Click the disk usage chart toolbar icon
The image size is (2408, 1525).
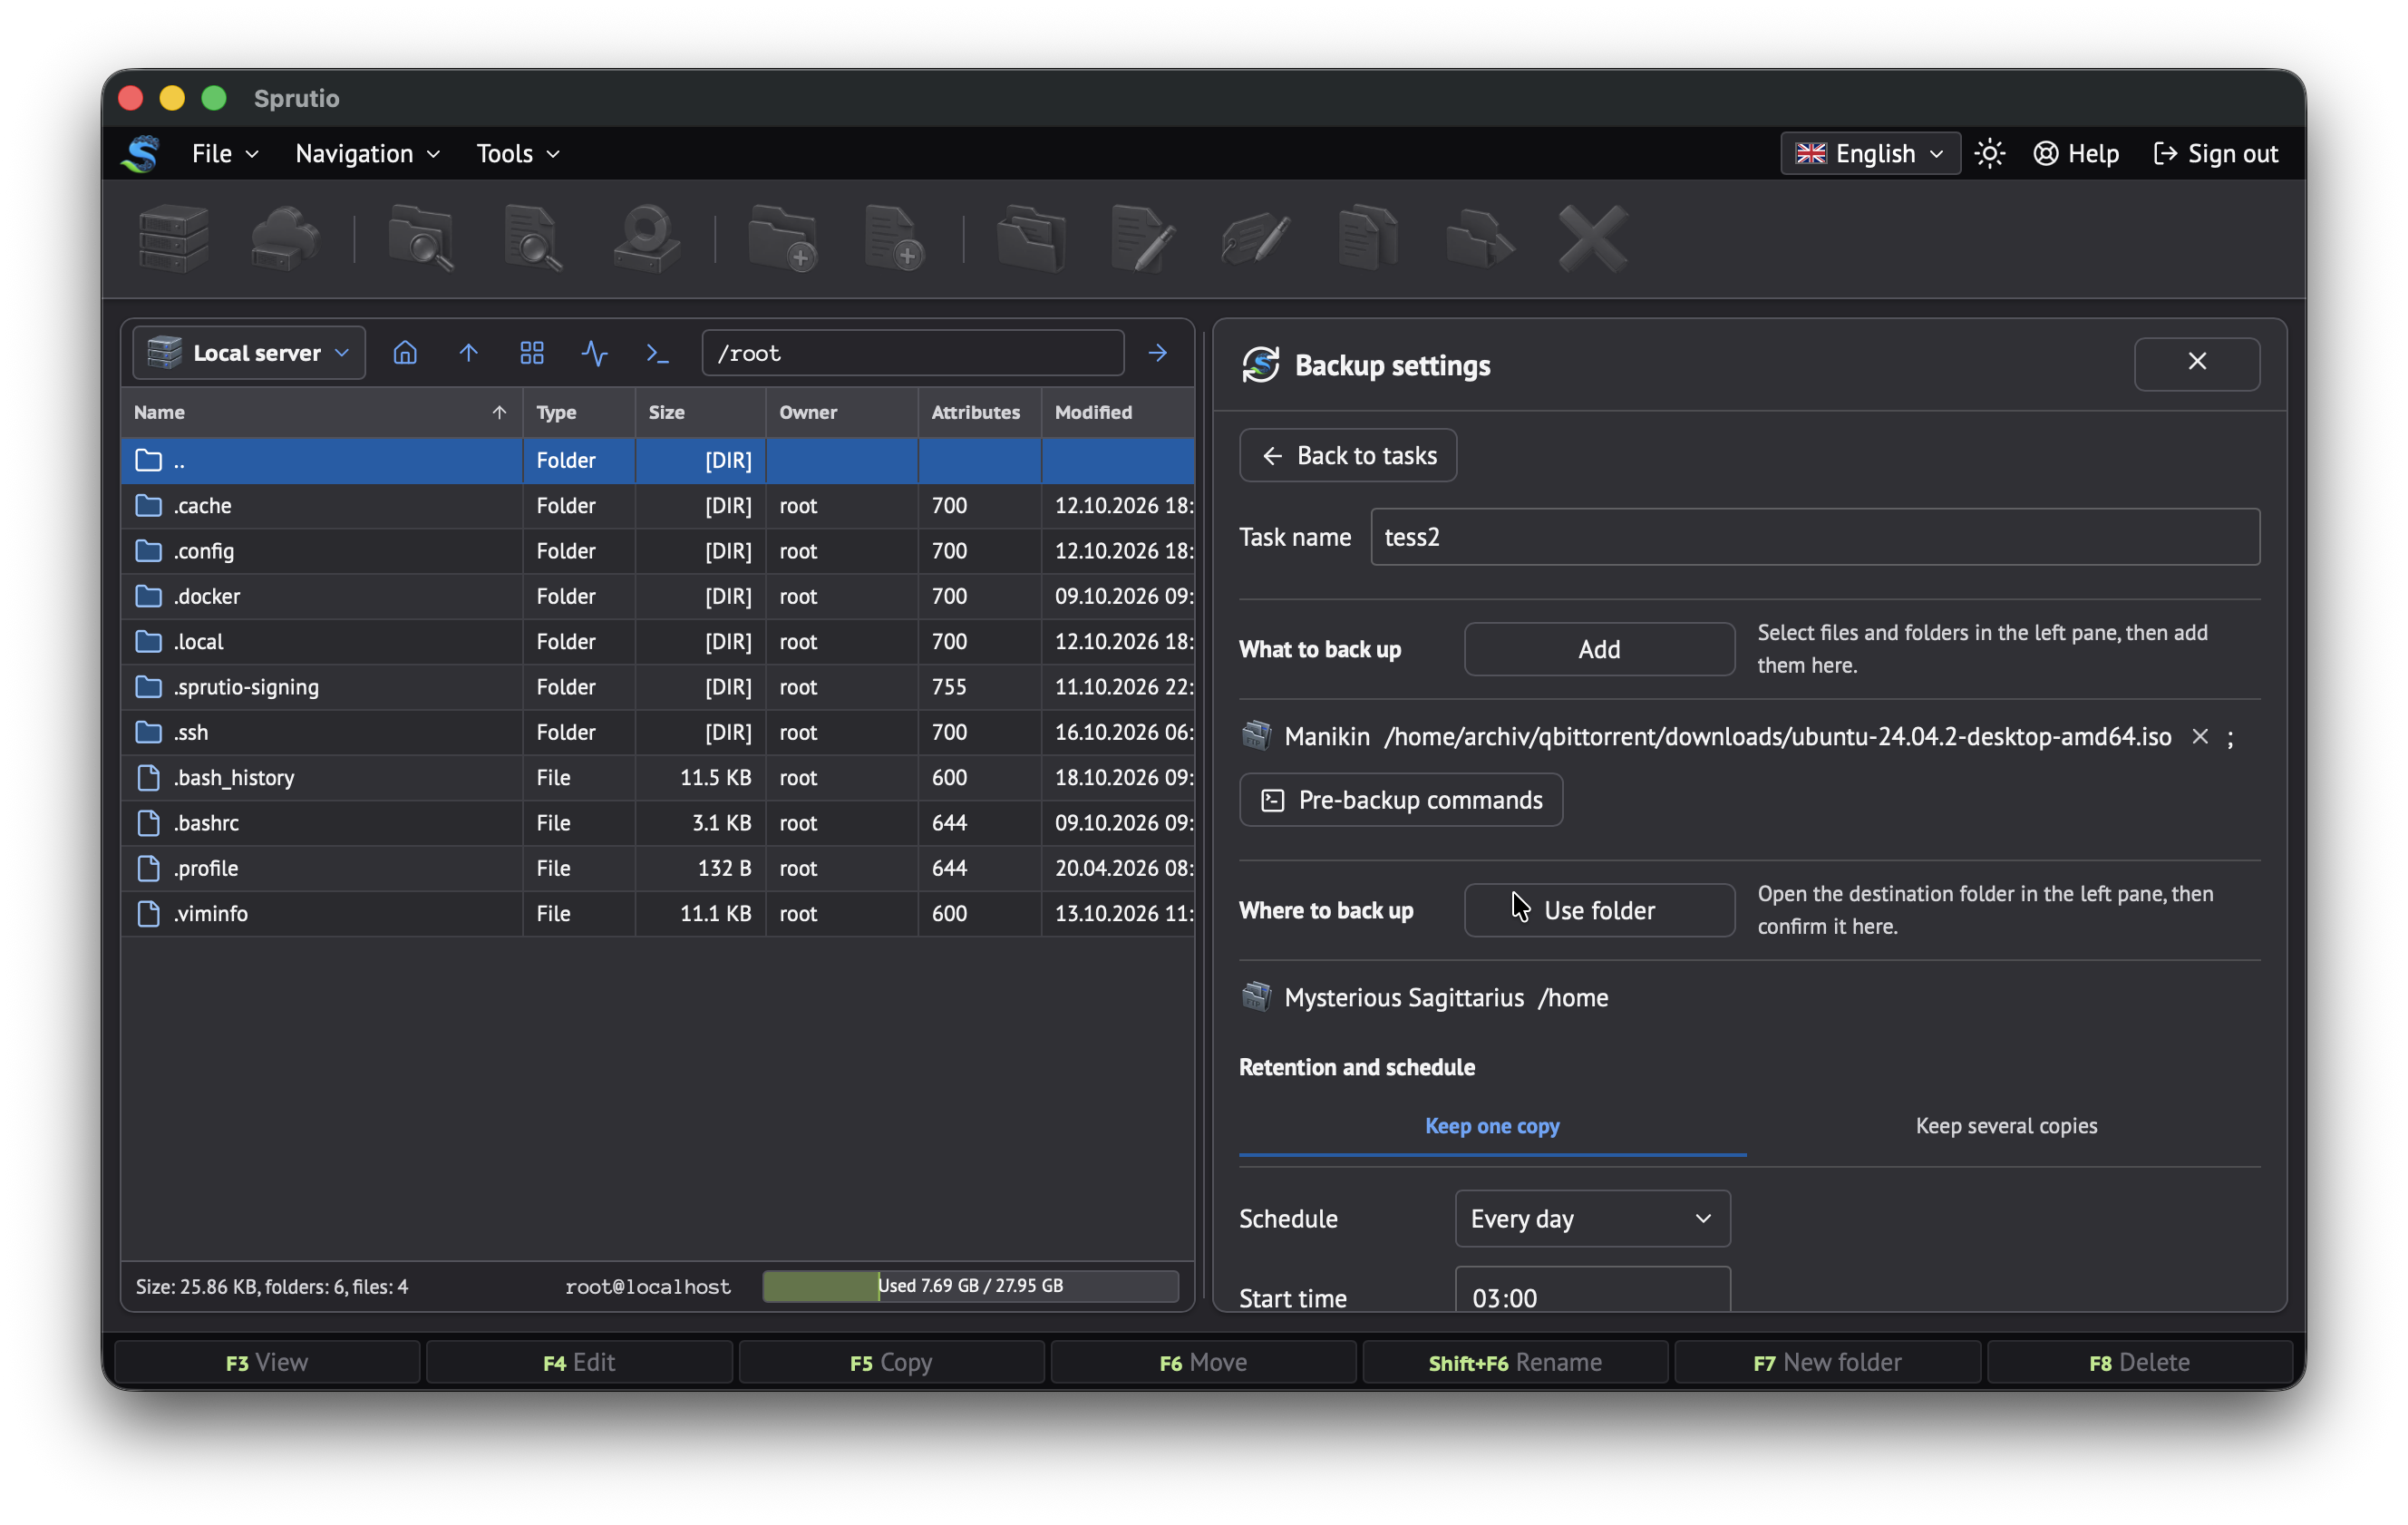click(646, 238)
